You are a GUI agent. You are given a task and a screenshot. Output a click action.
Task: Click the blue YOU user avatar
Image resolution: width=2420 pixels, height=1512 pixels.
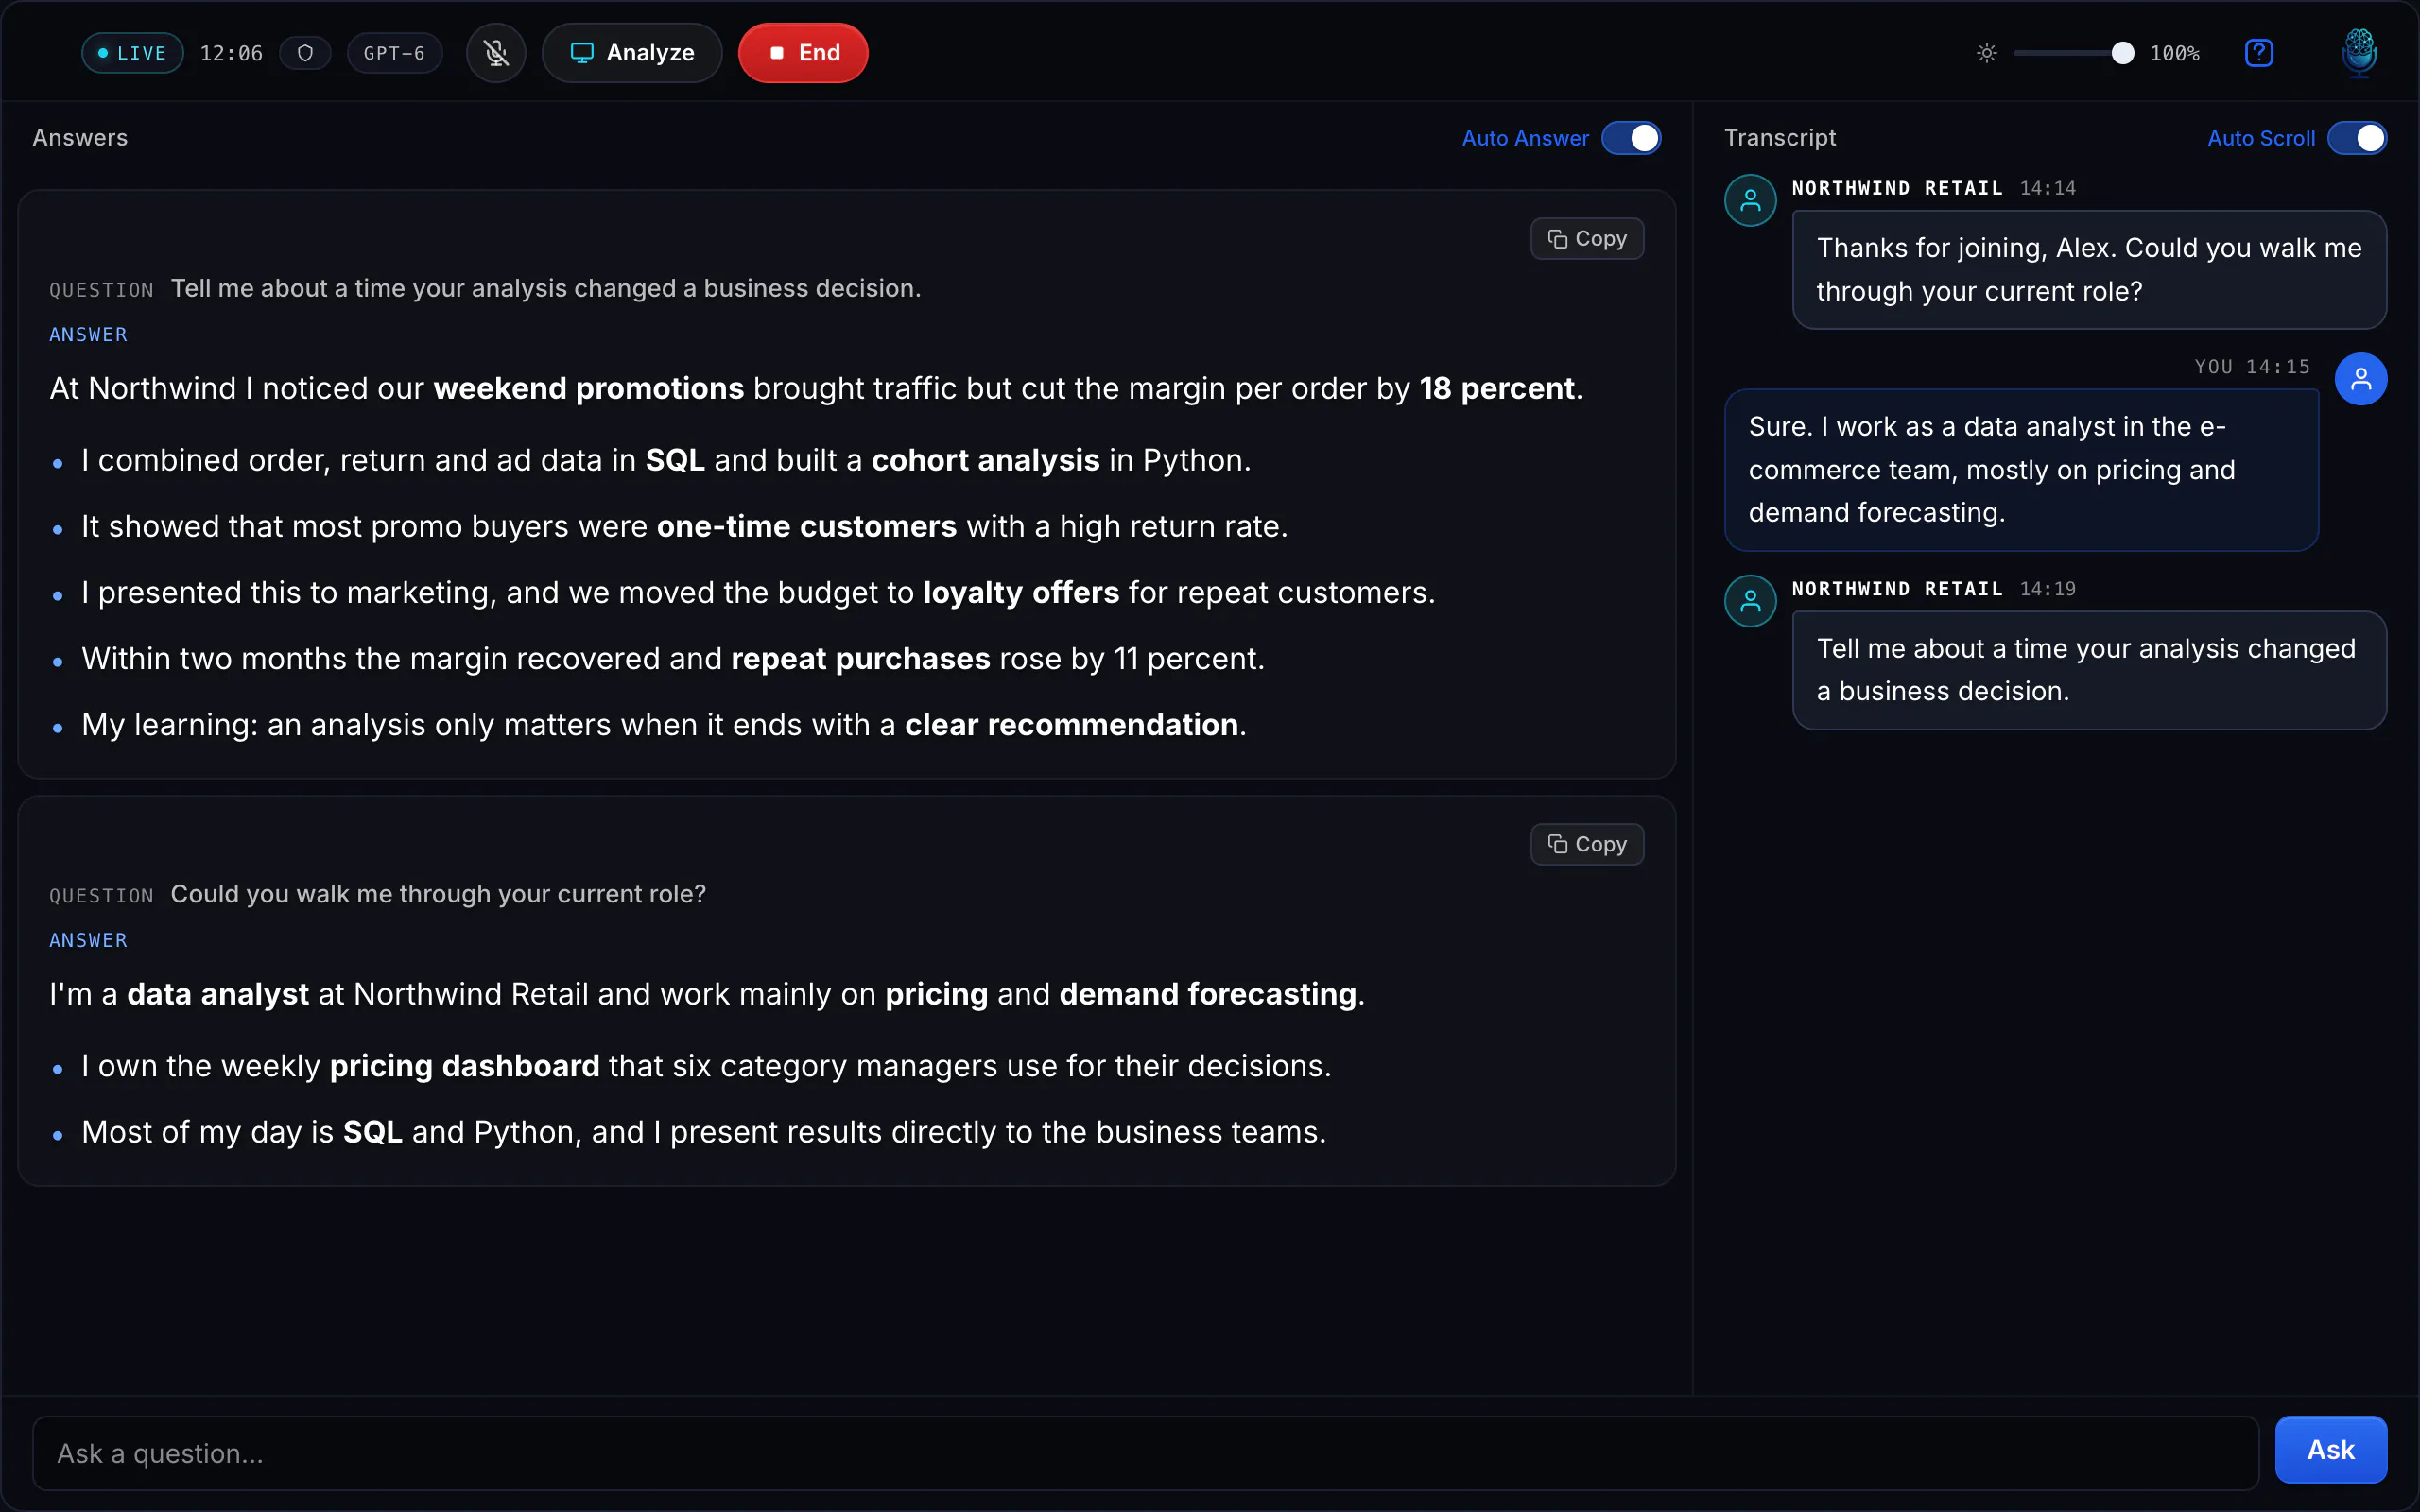(x=2361, y=379)
